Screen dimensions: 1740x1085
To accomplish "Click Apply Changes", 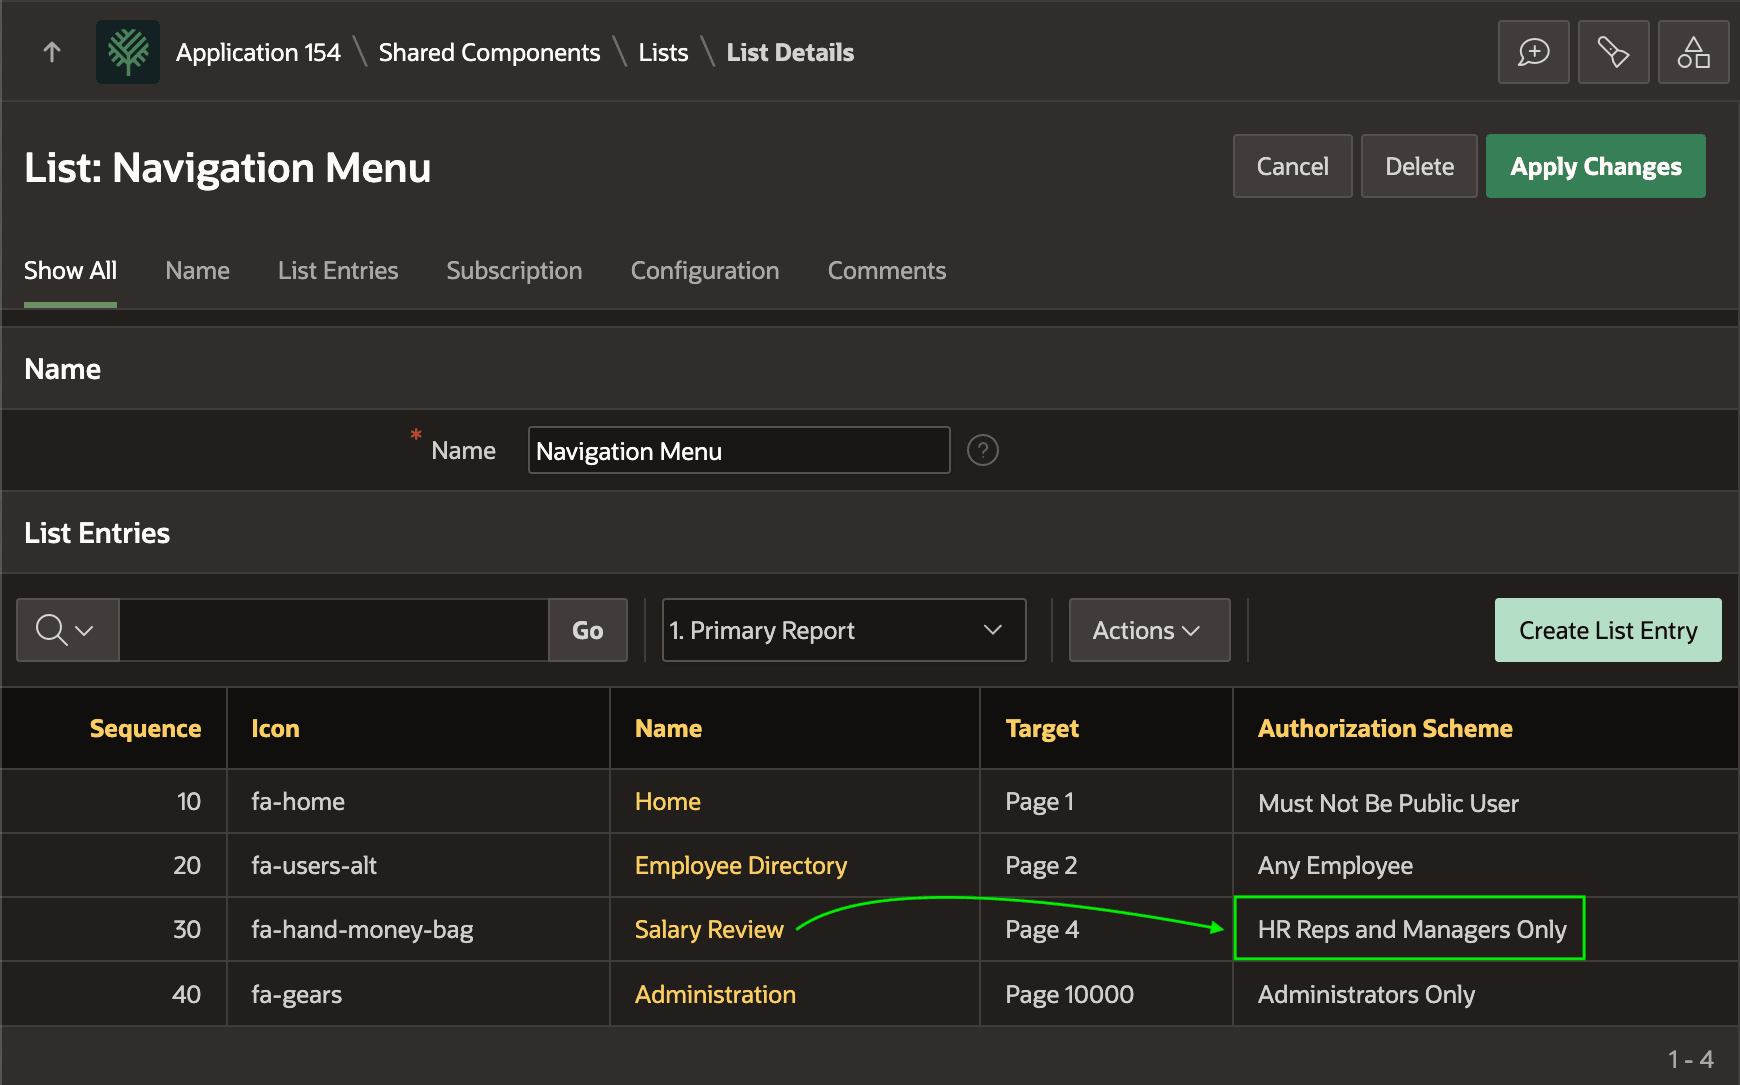I will (1595, 166).
